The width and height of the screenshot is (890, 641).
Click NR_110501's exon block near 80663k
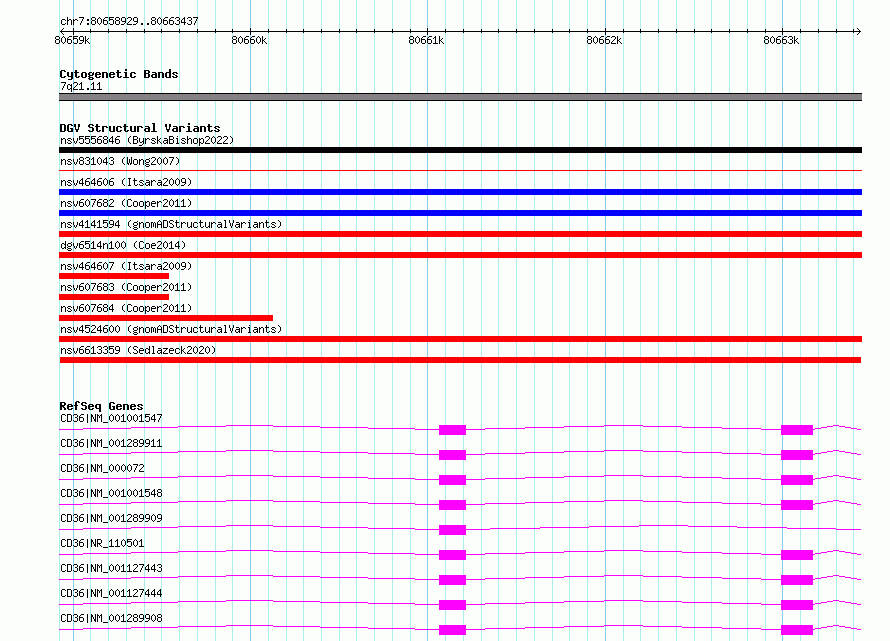click(x=797, y=555)
